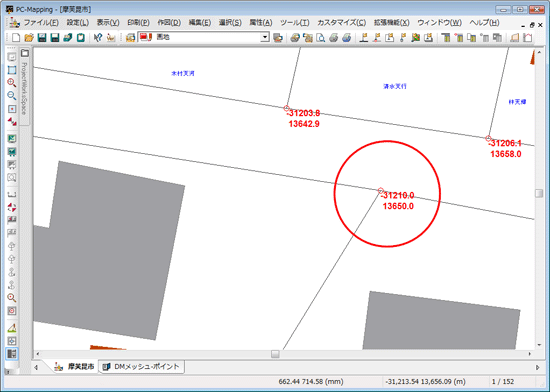Select the zoom in magnifier tool
550x392 pixels.
(12, 83)
